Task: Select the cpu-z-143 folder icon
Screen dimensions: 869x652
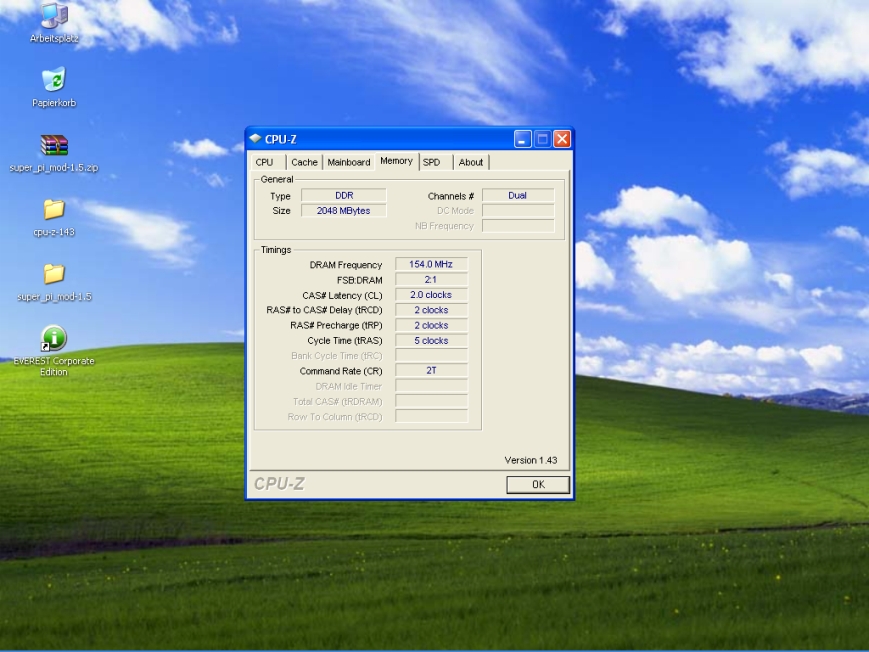Action: tap(54, 218)
